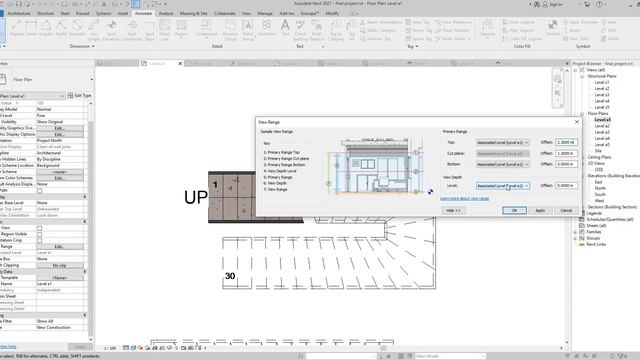Click the Hide >> button
Screen dimensions: 640x360
click(x=453, y=211)
